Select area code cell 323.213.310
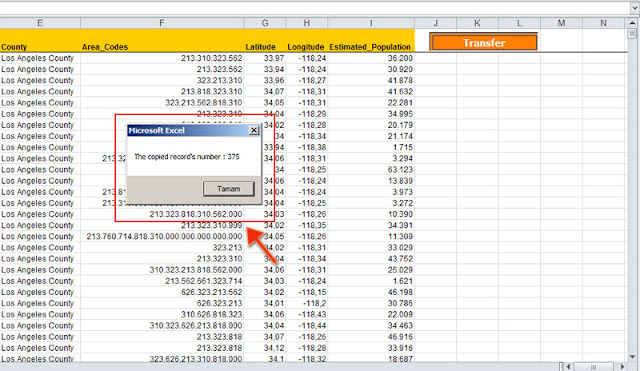This screenshot has height=371, width=640. click(x=162, y=80)
